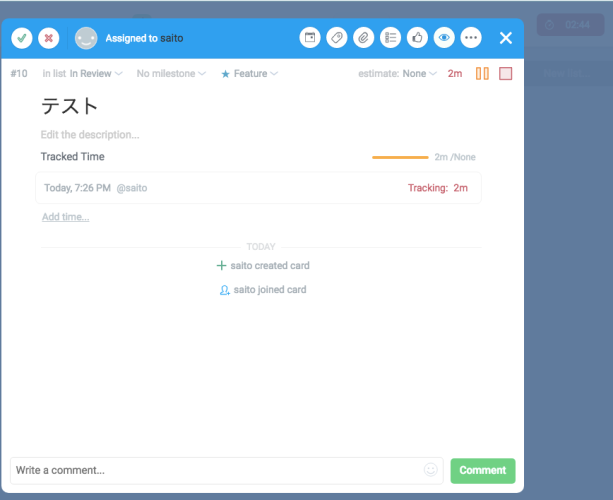Viewport: 613px width, 500px height.
Task: Click the Tracked Time heading
Action: (x=72, y=157)
